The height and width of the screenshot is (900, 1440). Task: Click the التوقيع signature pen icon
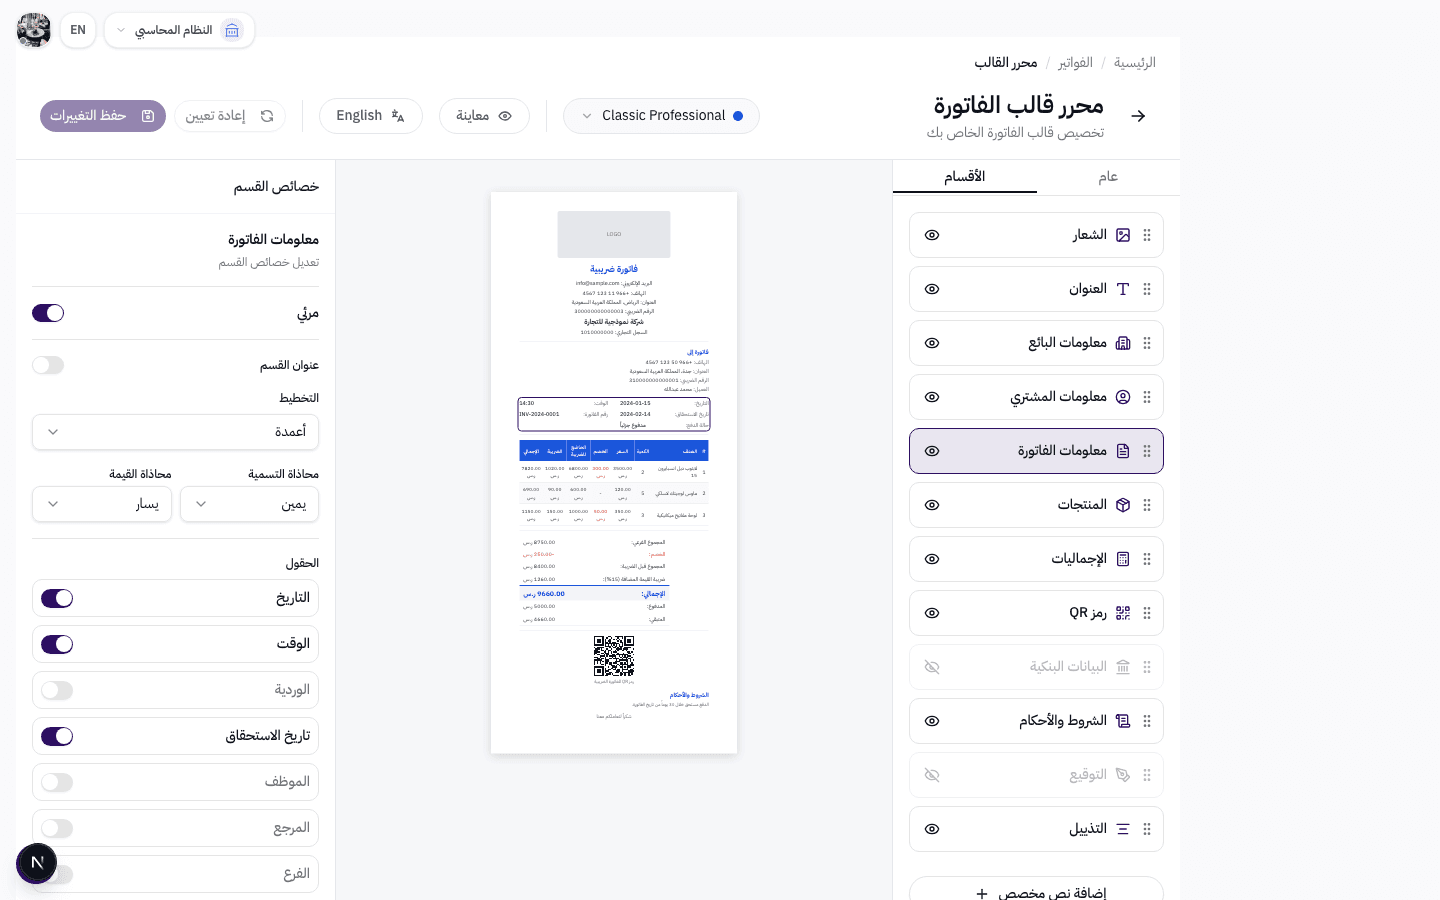click(x=1123, y=775)
